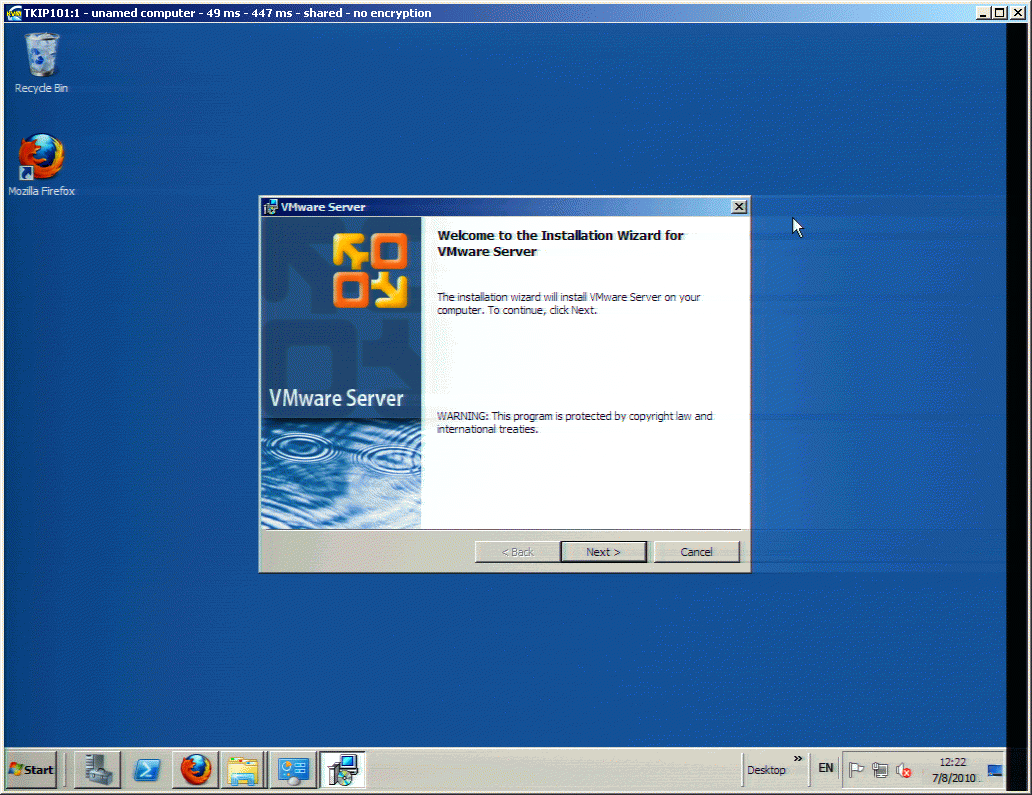1032x795 pixels.
Task: Open the Start menu
Action: 31,769
